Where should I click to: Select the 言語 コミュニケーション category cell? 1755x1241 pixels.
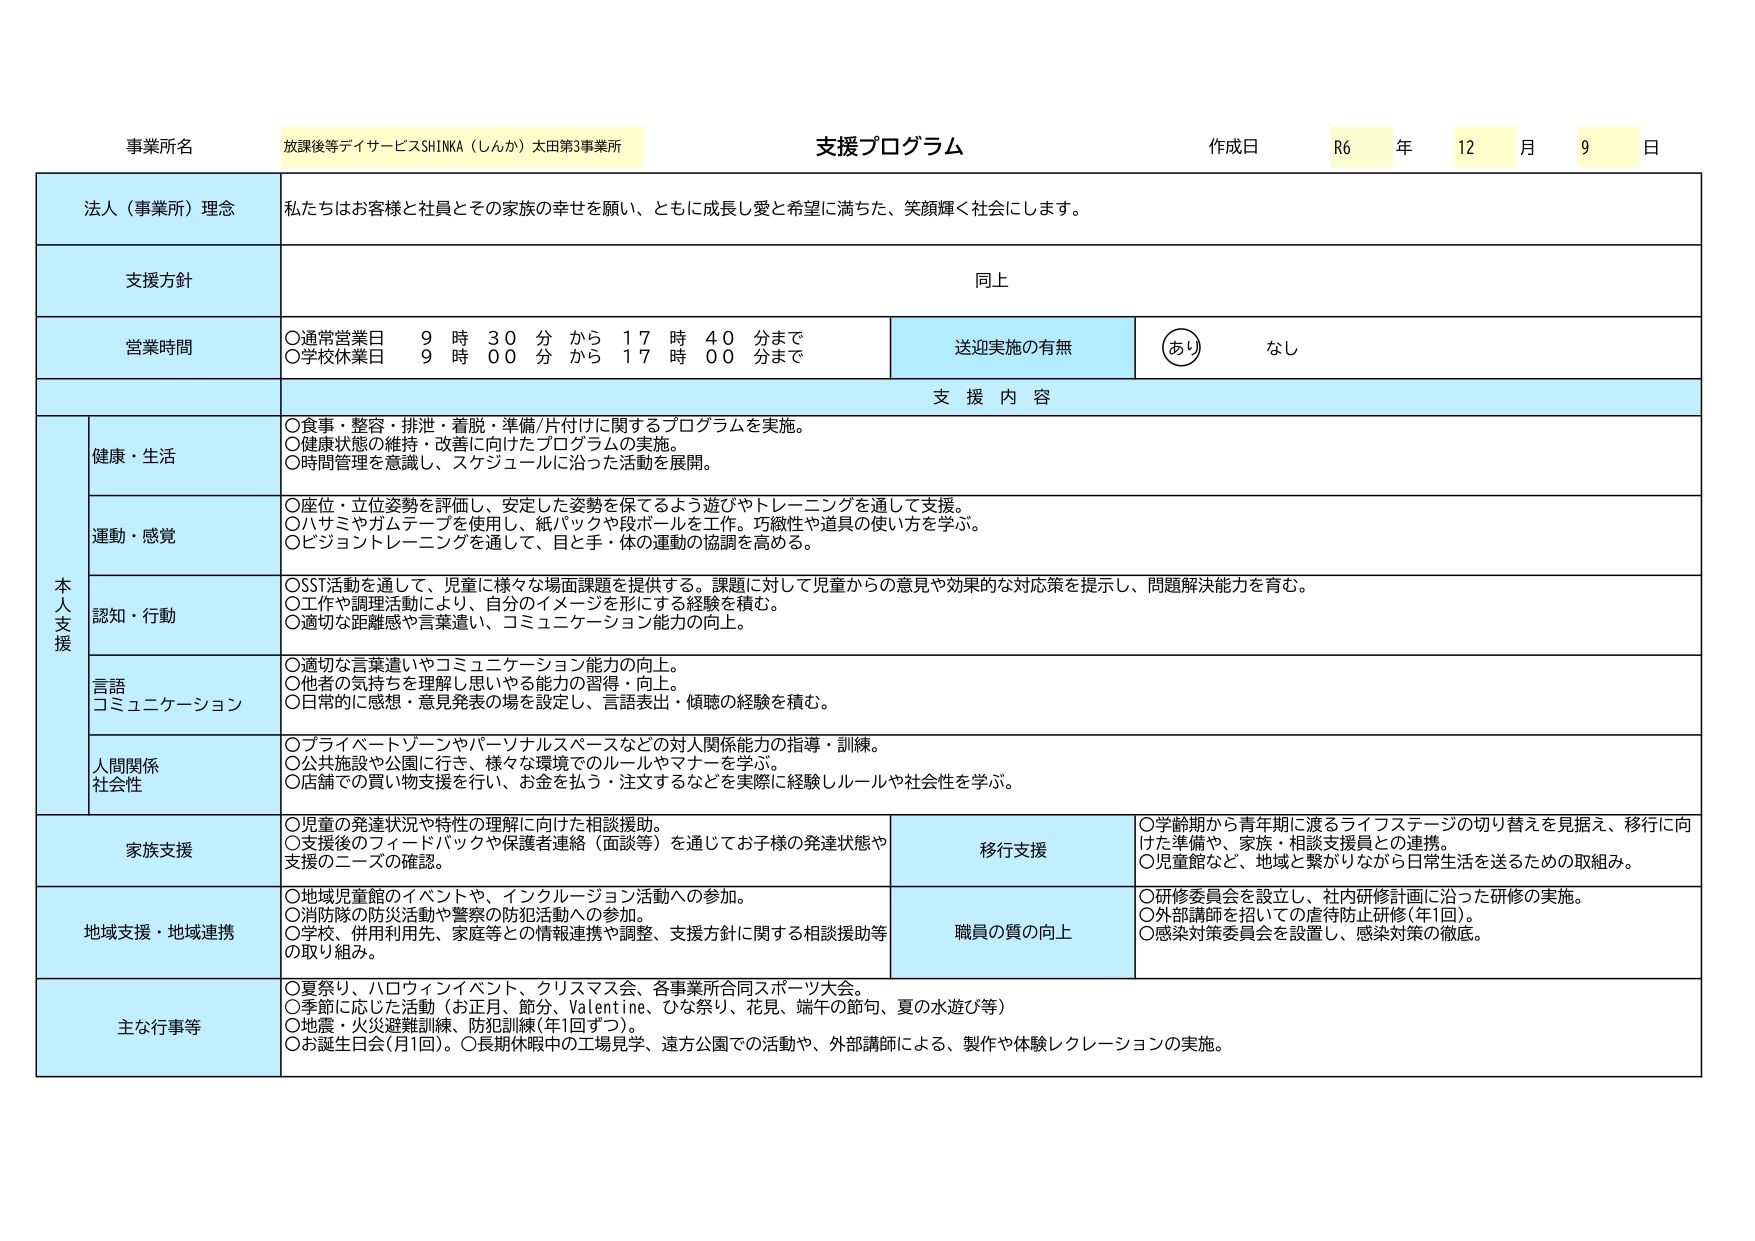tap(184, 695)
